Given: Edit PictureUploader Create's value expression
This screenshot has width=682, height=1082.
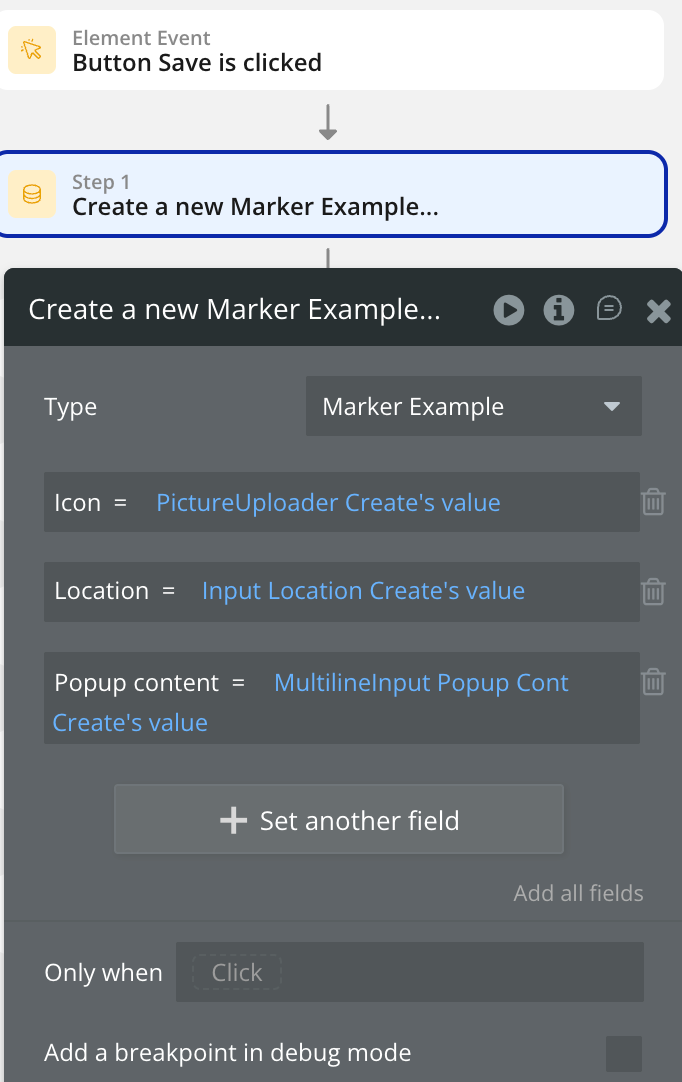Looking at the screenshot, I should [x=328, y=502].
